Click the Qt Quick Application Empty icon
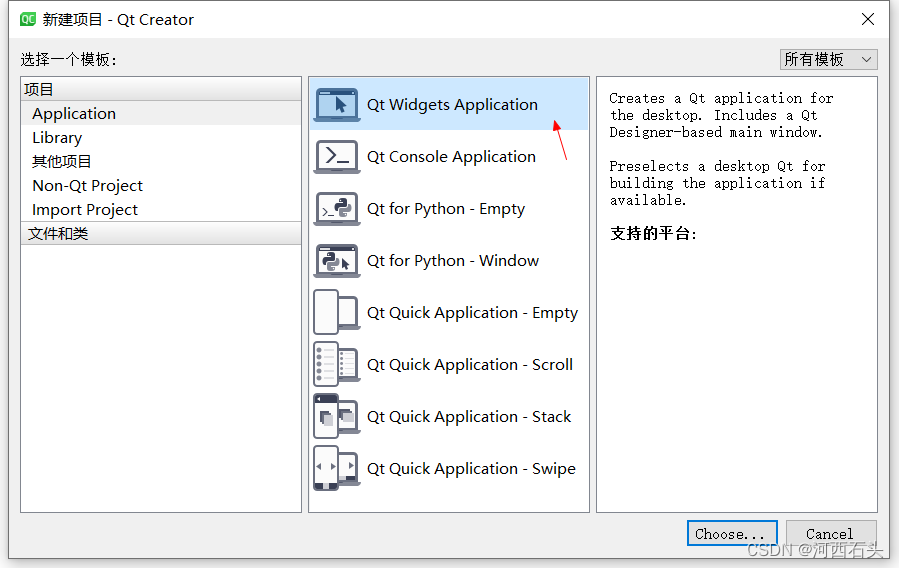The height and width of the screenshot is (568, 899). tap(337, 312)
